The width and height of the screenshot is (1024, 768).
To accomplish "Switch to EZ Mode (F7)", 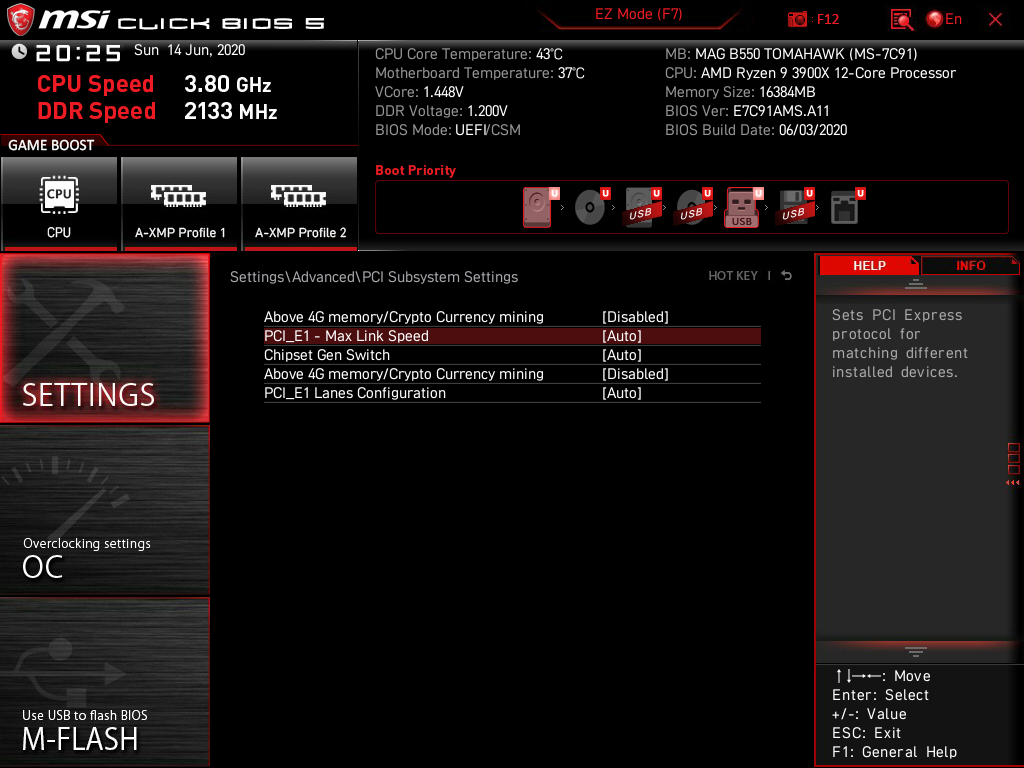I will coord(638,14).
